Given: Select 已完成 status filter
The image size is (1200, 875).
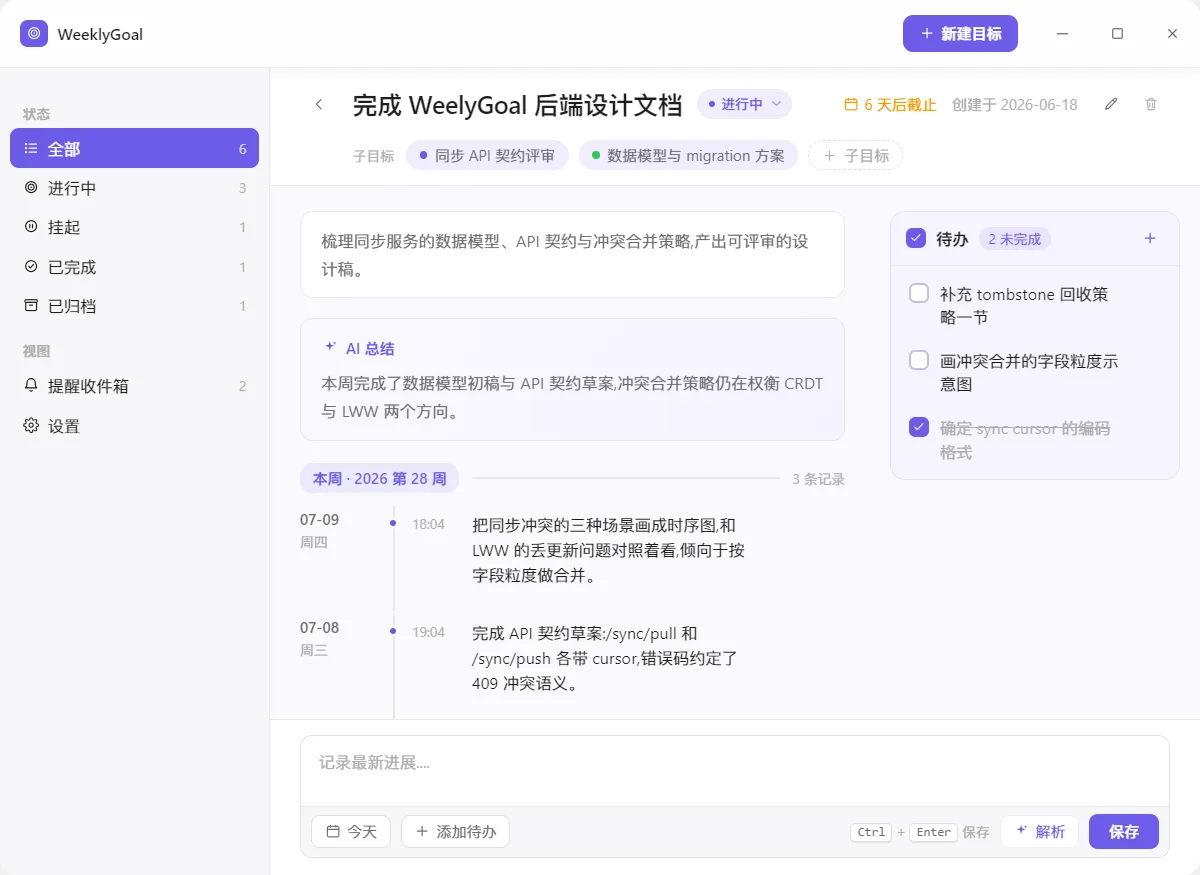Looking at the screenshot, I should coord(134,267).
